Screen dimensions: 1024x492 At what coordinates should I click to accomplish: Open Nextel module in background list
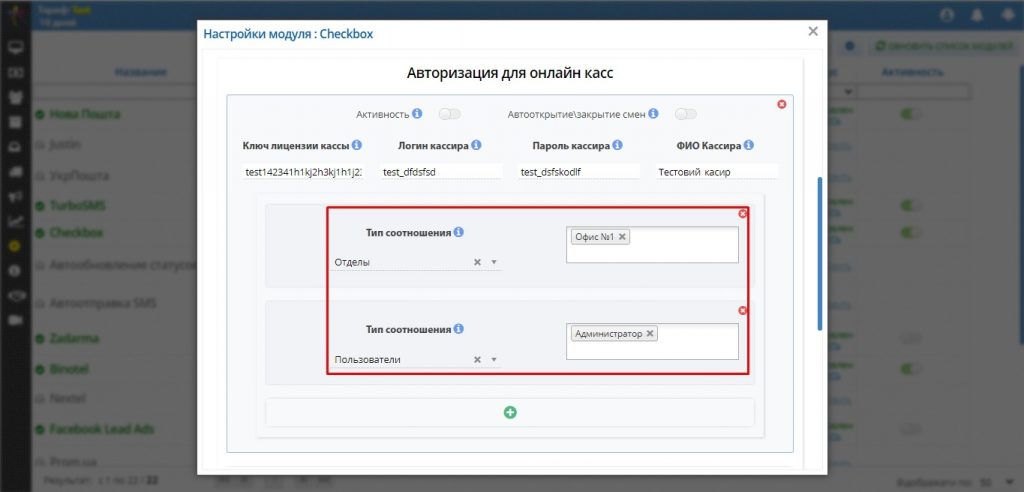[67, 398]
